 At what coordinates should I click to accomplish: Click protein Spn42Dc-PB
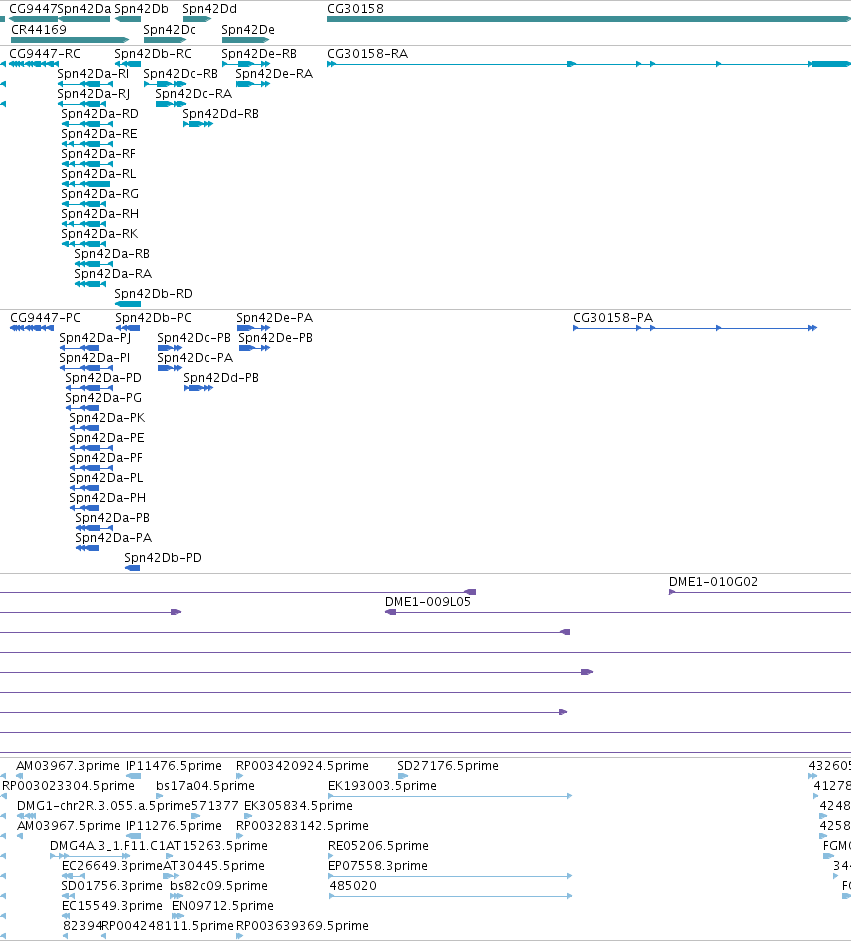(194, 337)
